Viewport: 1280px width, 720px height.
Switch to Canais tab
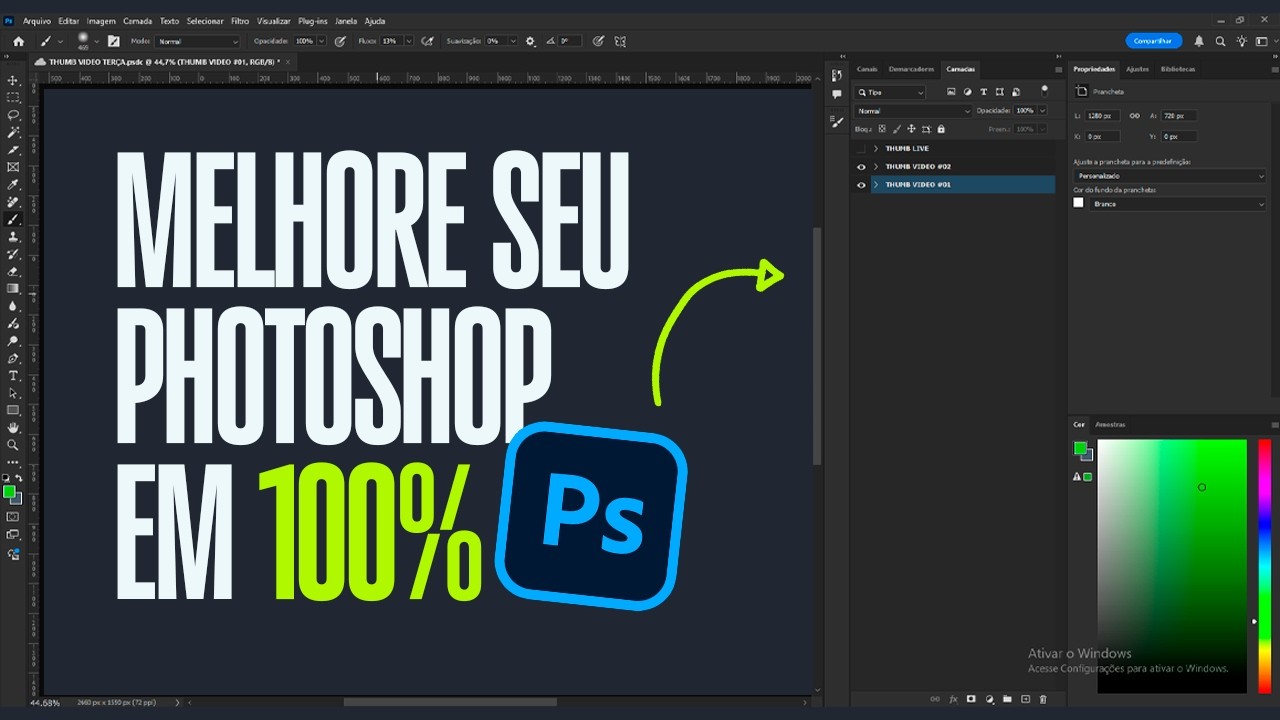[867, 69]
